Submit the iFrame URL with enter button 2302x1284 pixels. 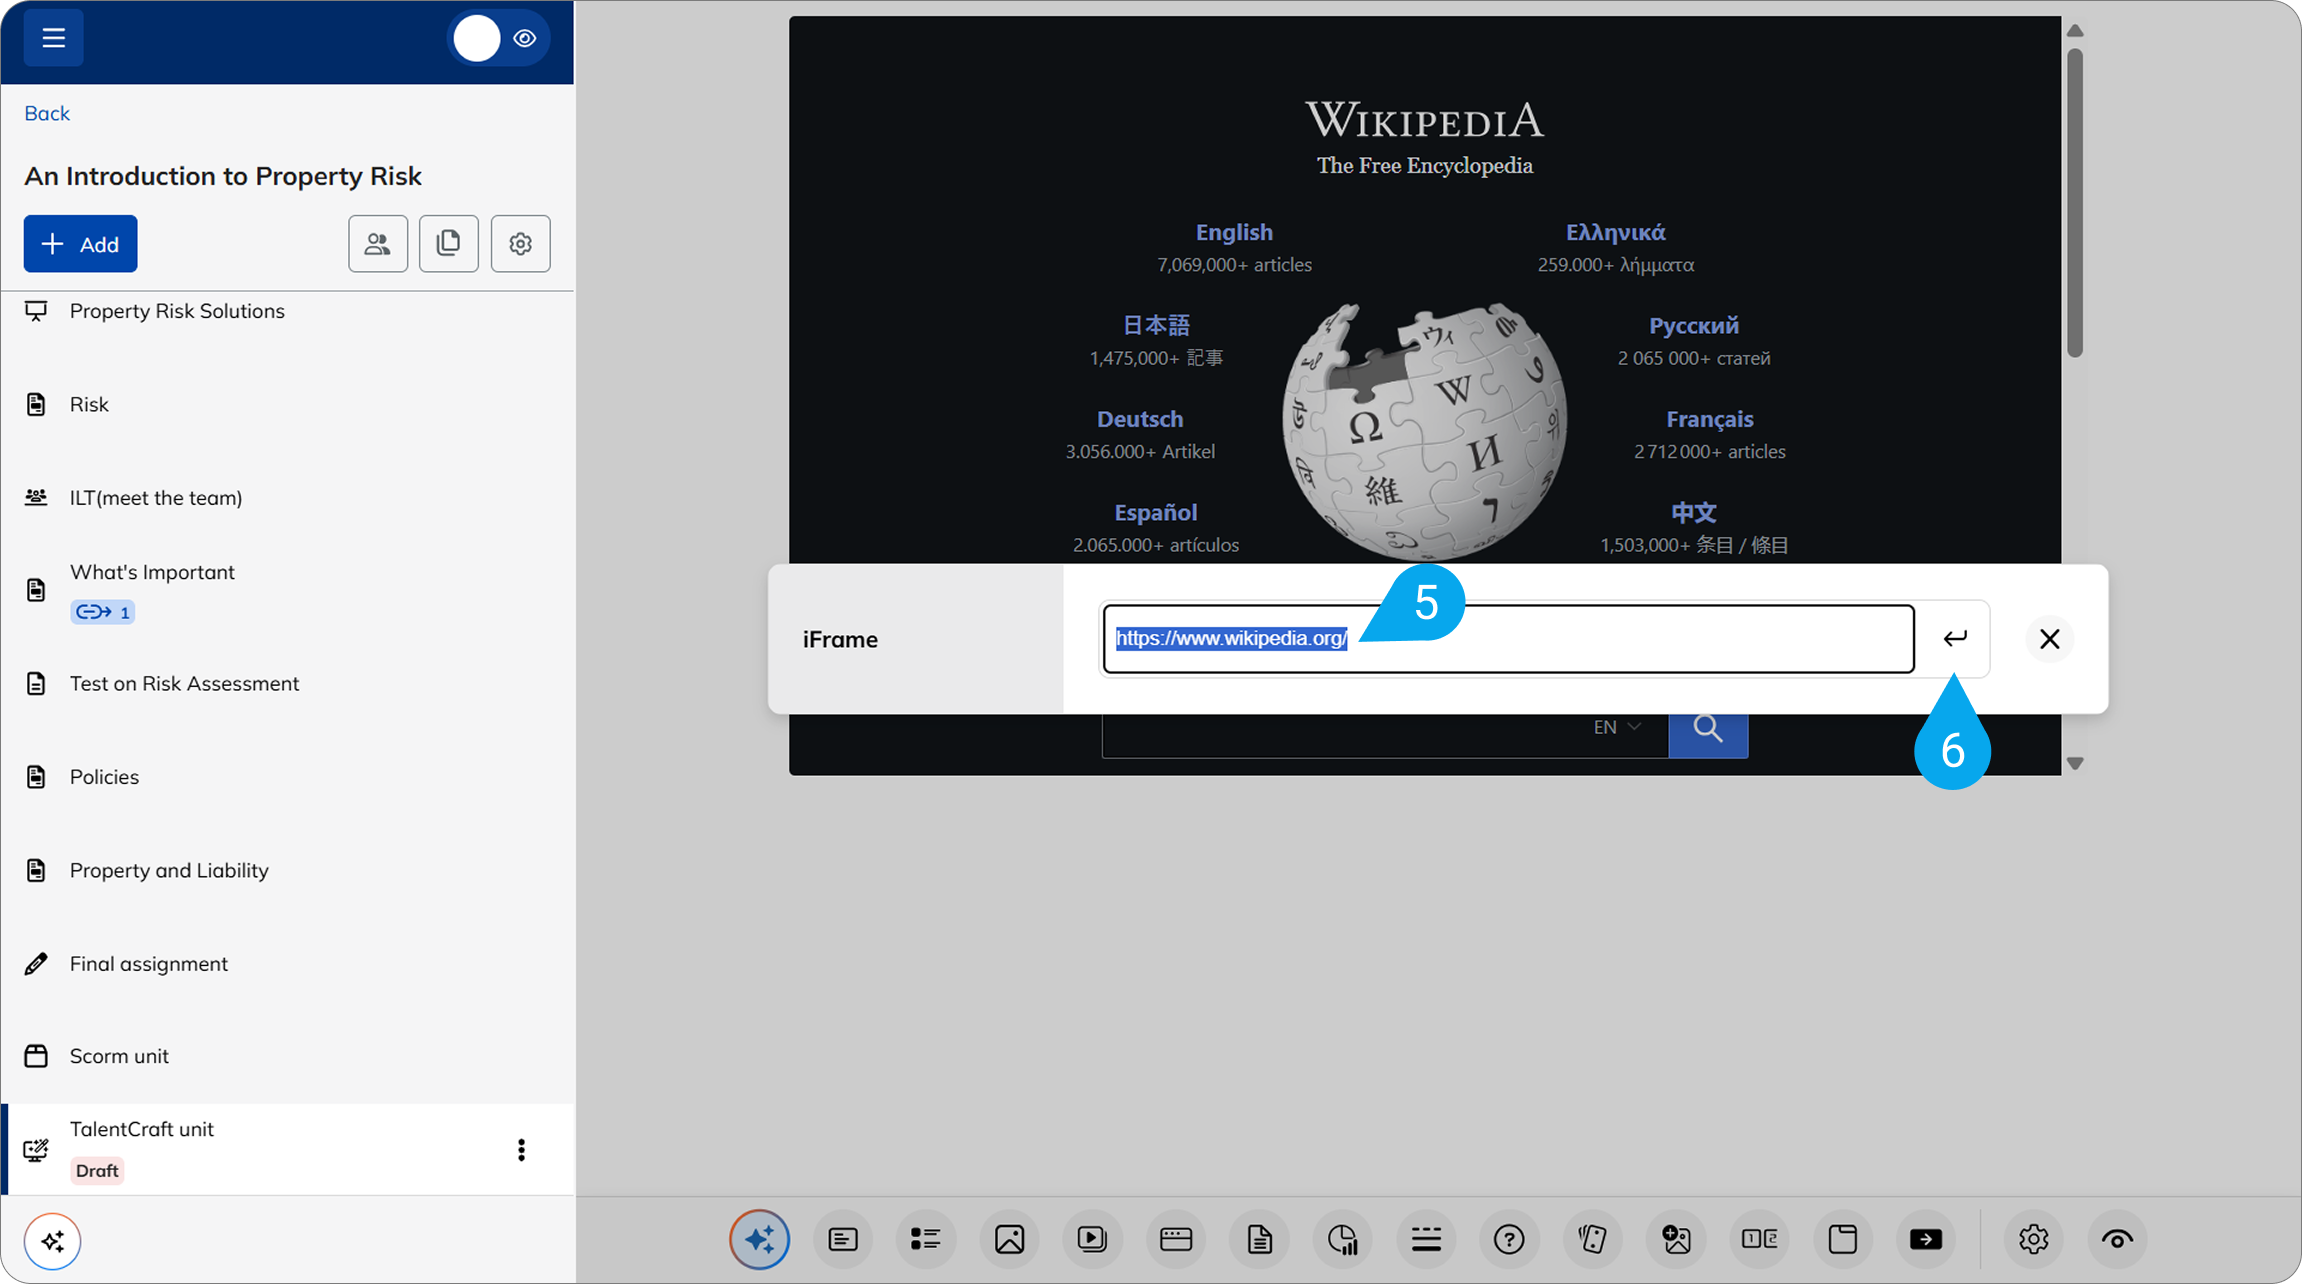[1954, 639]
